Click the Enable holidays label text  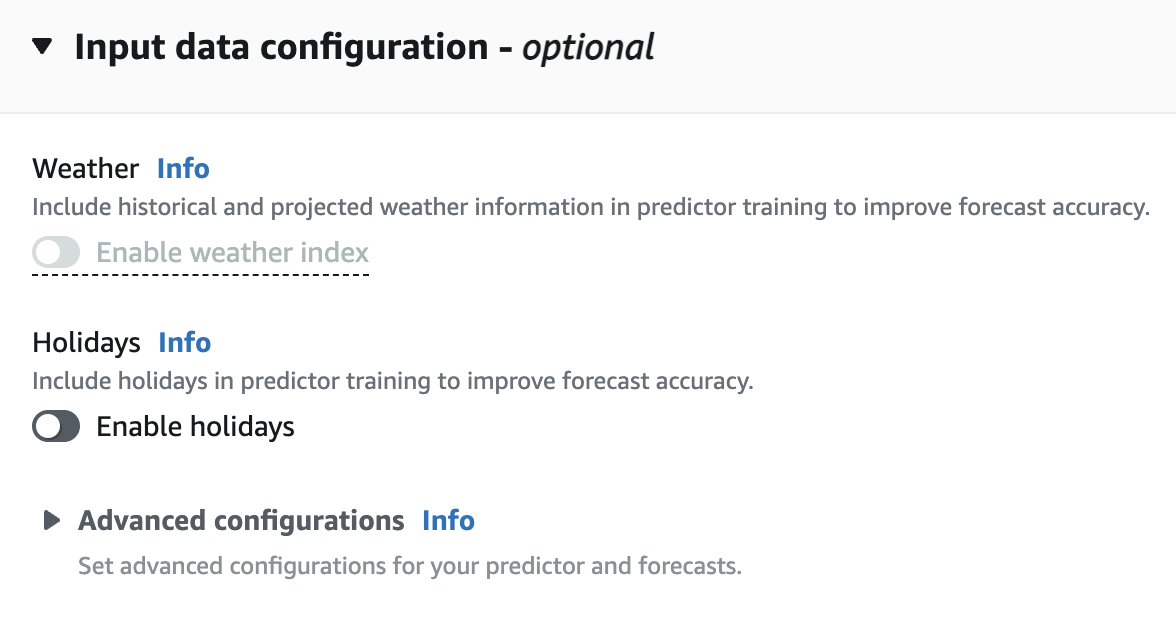coord(195,428)
